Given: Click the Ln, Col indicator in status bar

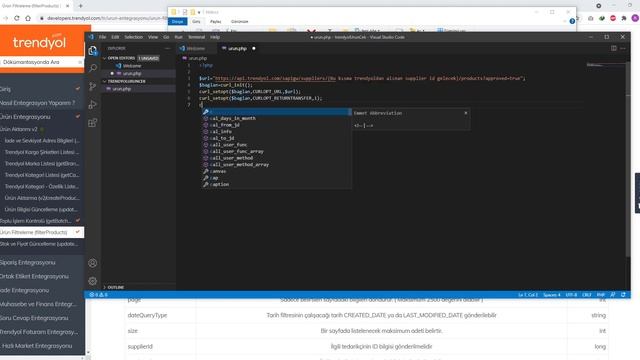Looking at the screenshot, I should point(528,294).
